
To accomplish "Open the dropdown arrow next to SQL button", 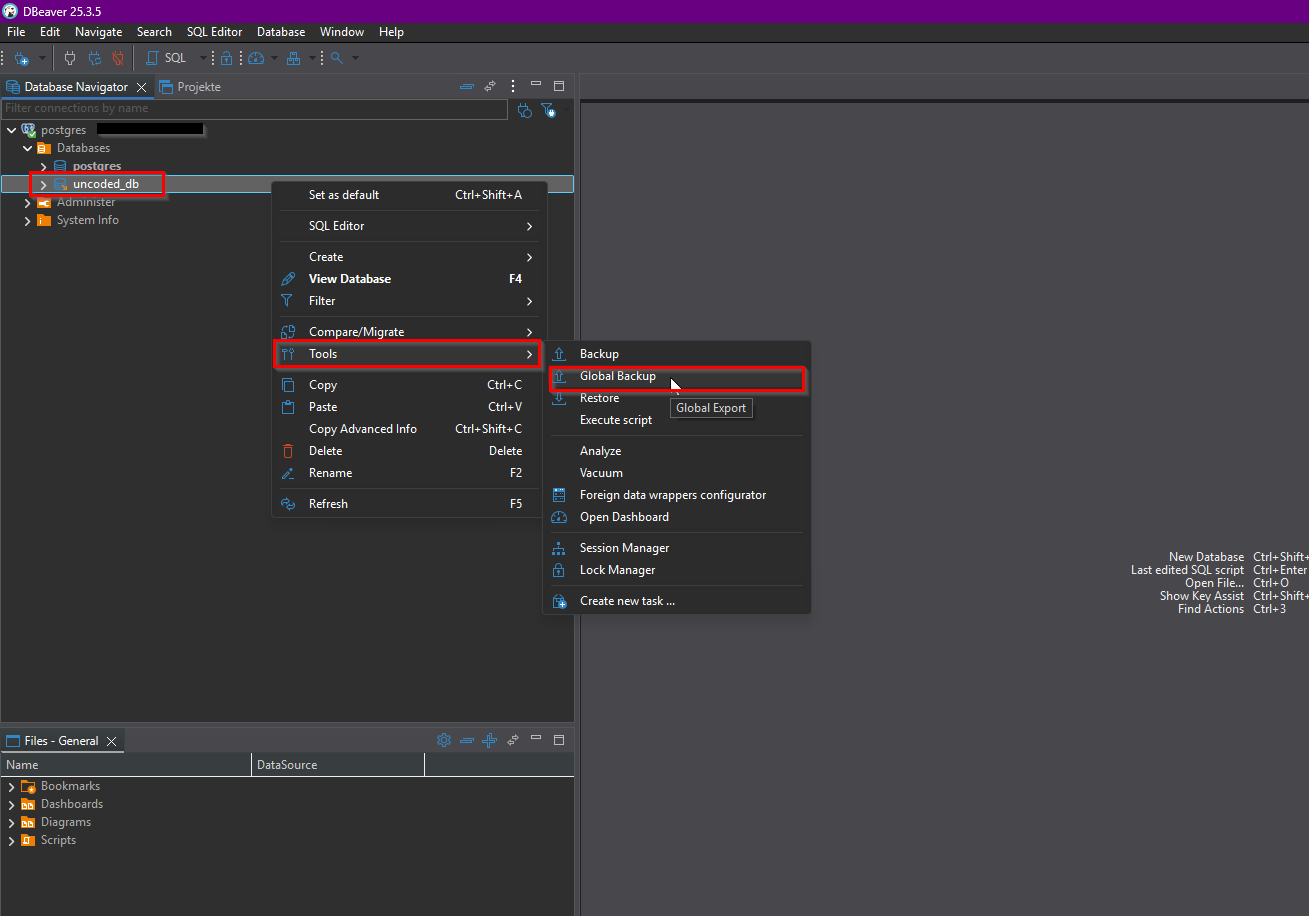I will point(203,59).
